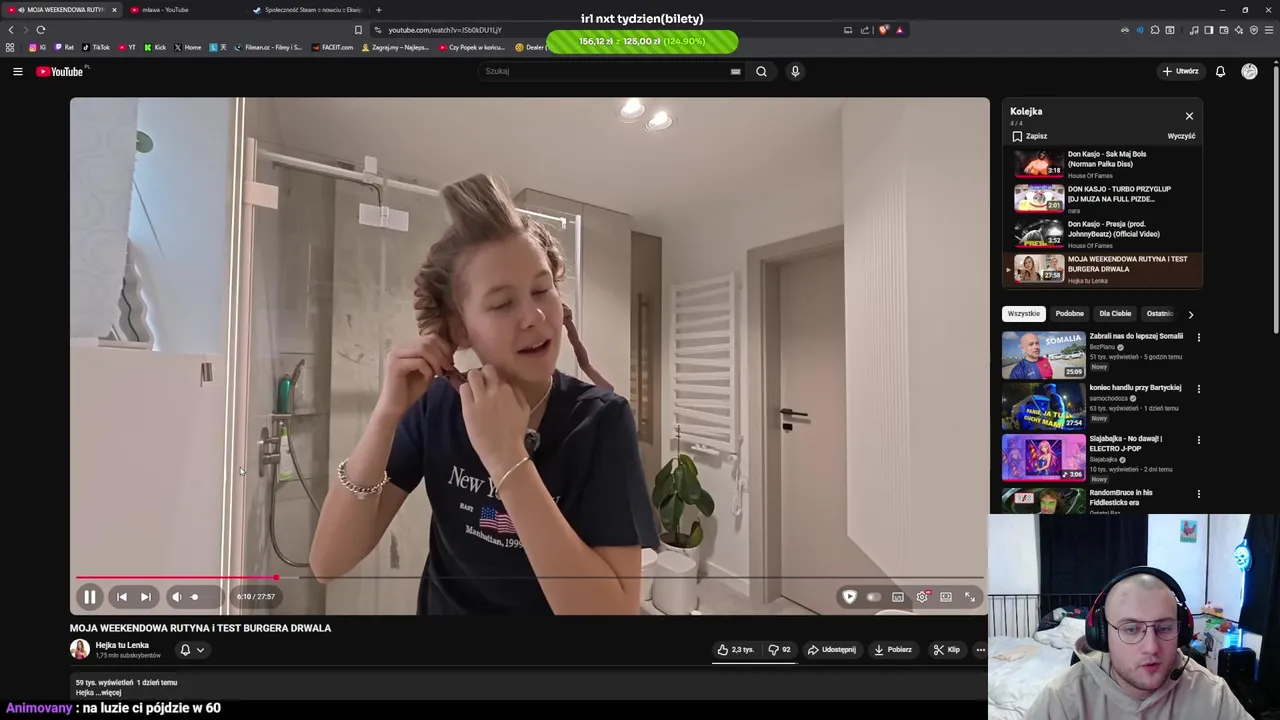This screenshot has height=720, width=1280.
Task: Open the YouTube hamburger guide menu
Action: [x=17, y=71]
